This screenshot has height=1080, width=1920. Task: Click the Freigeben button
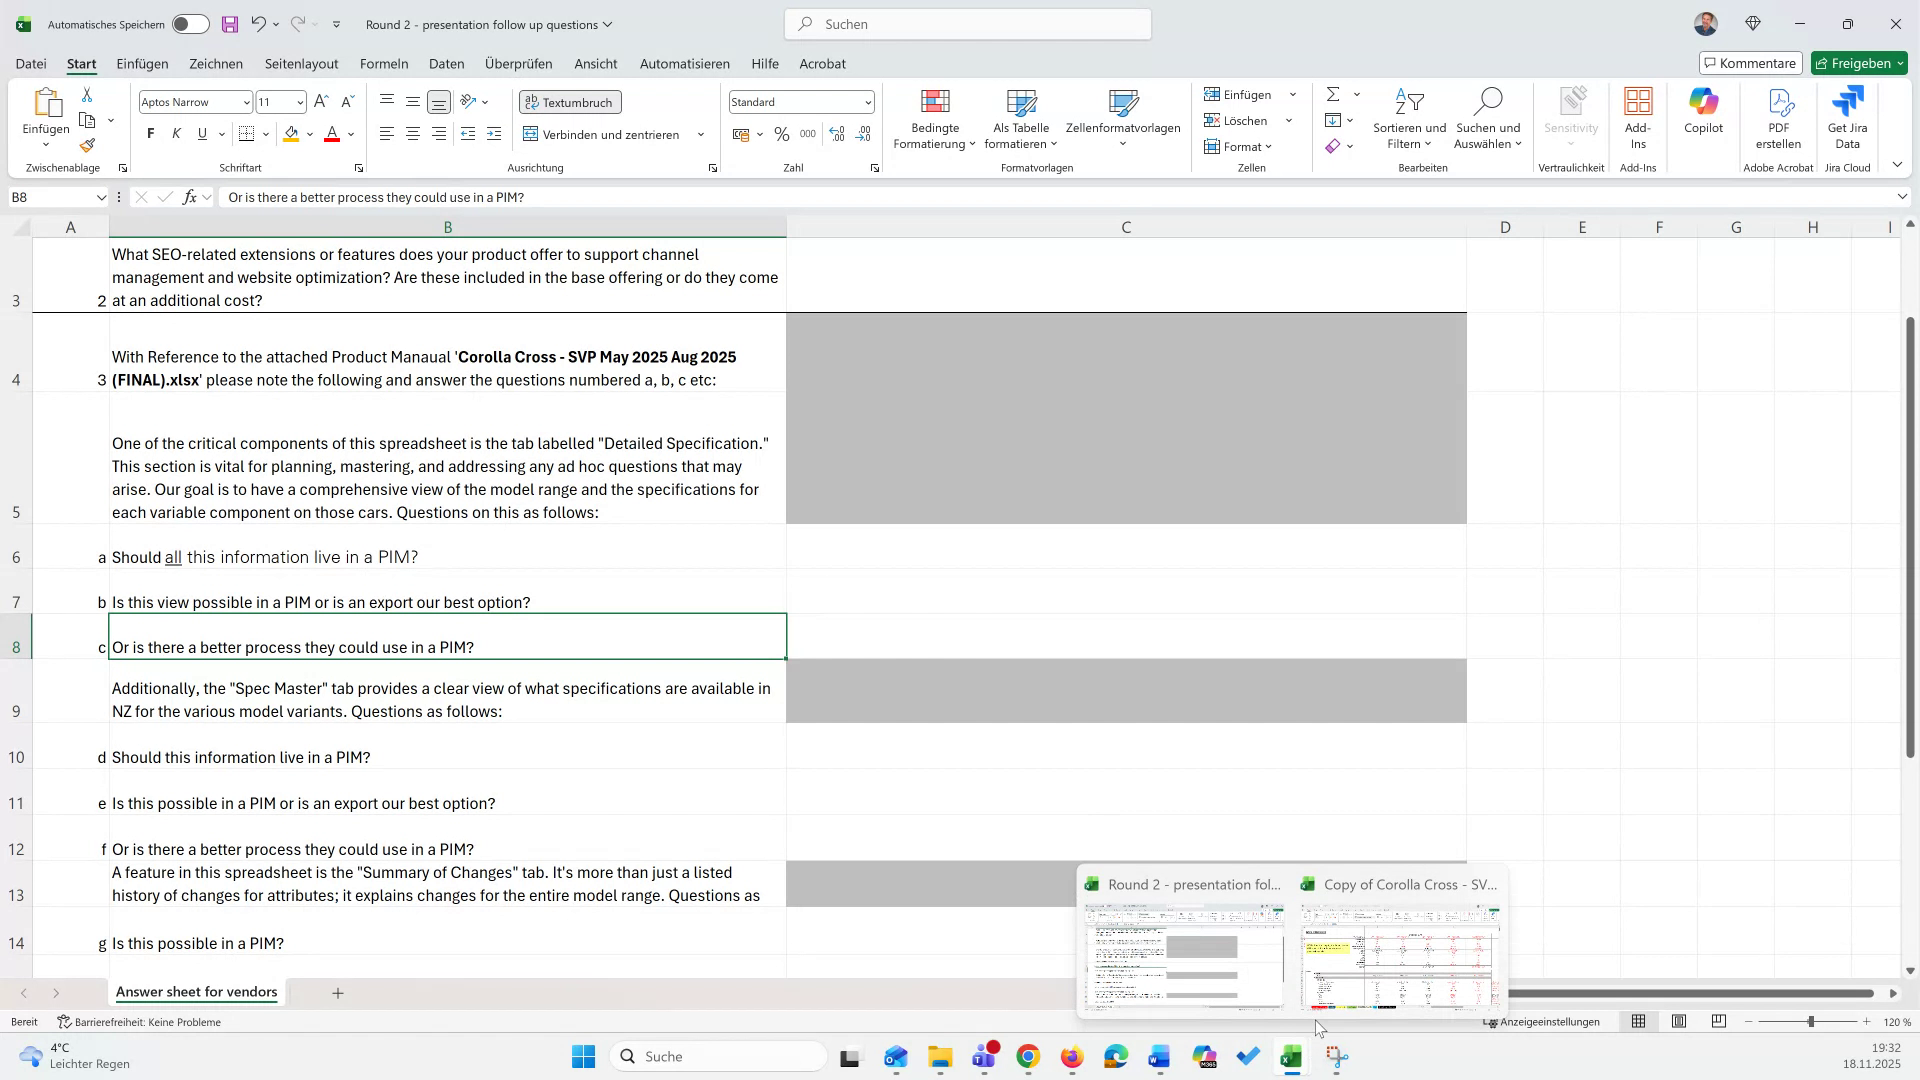click(1858, 62)
